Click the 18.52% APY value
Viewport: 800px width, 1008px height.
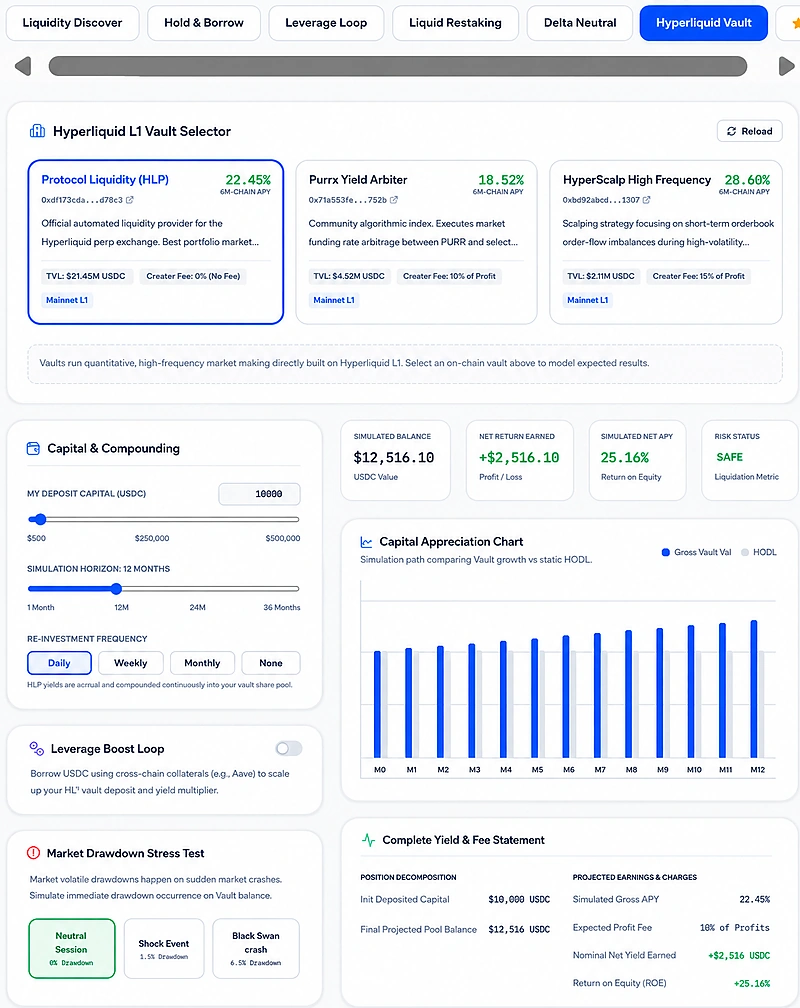[501, 180]
